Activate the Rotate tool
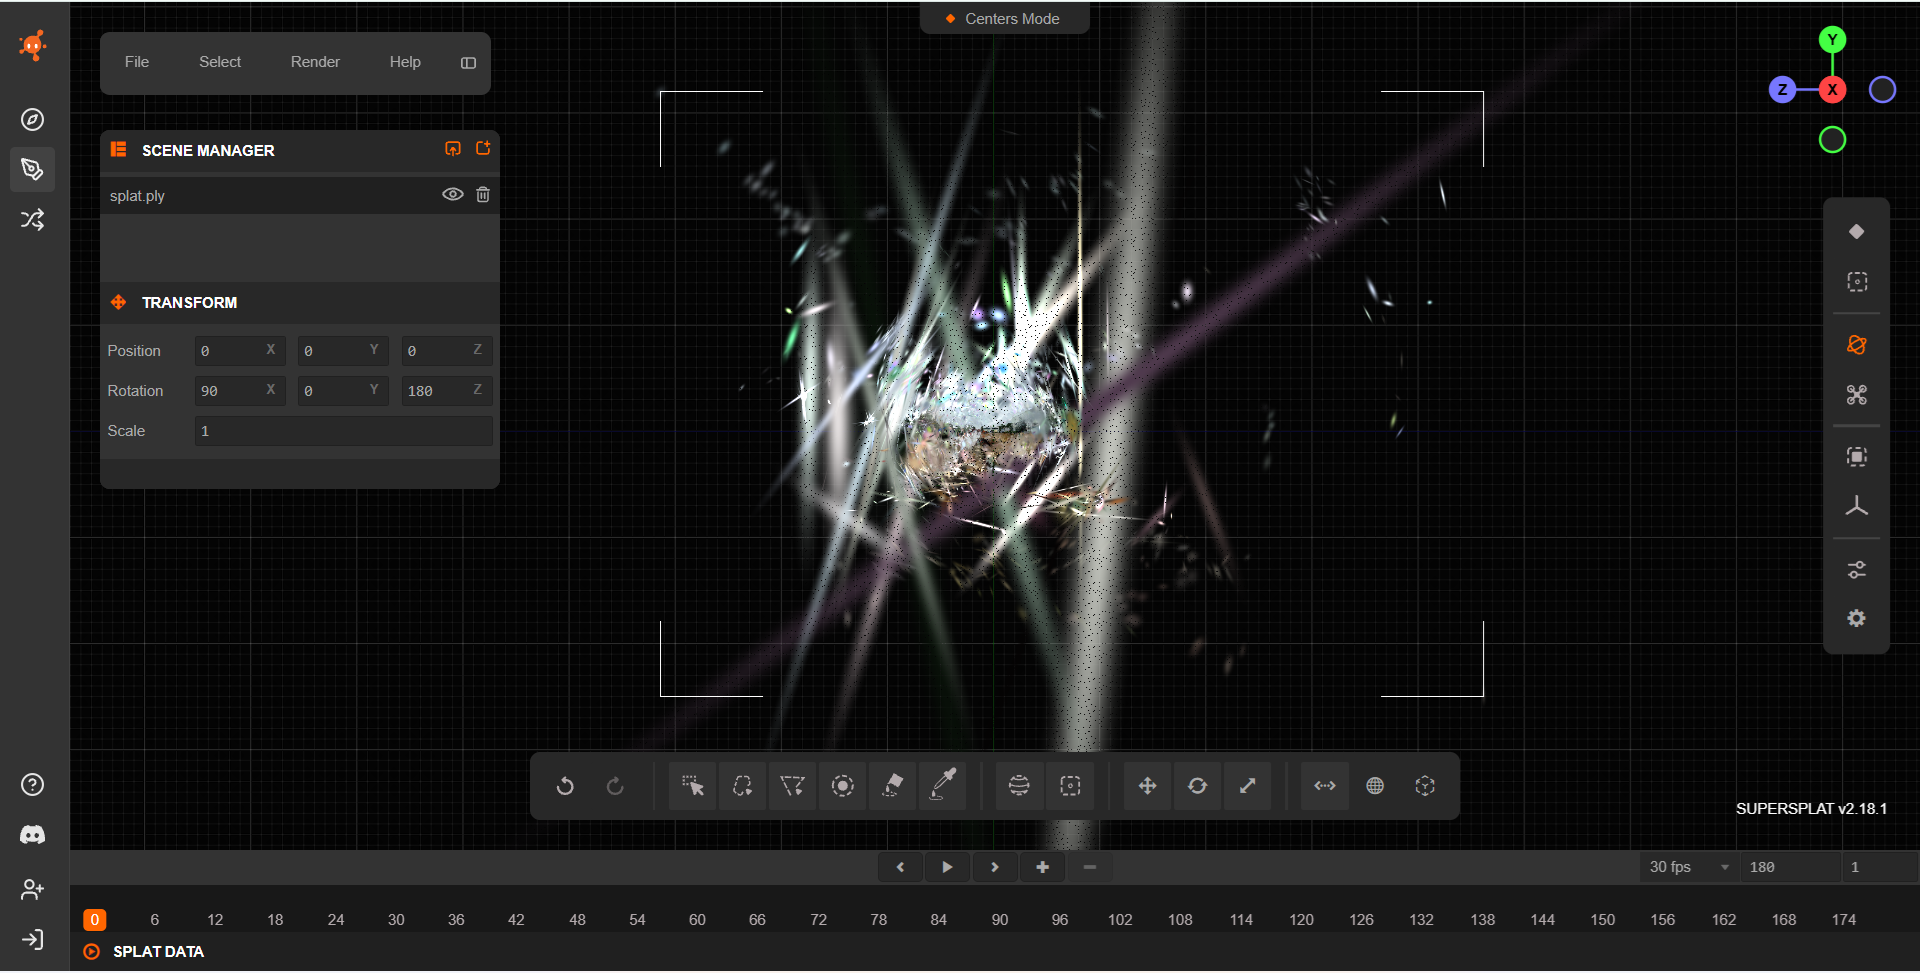This screenshot has width=1920, height=973. 1197,786
